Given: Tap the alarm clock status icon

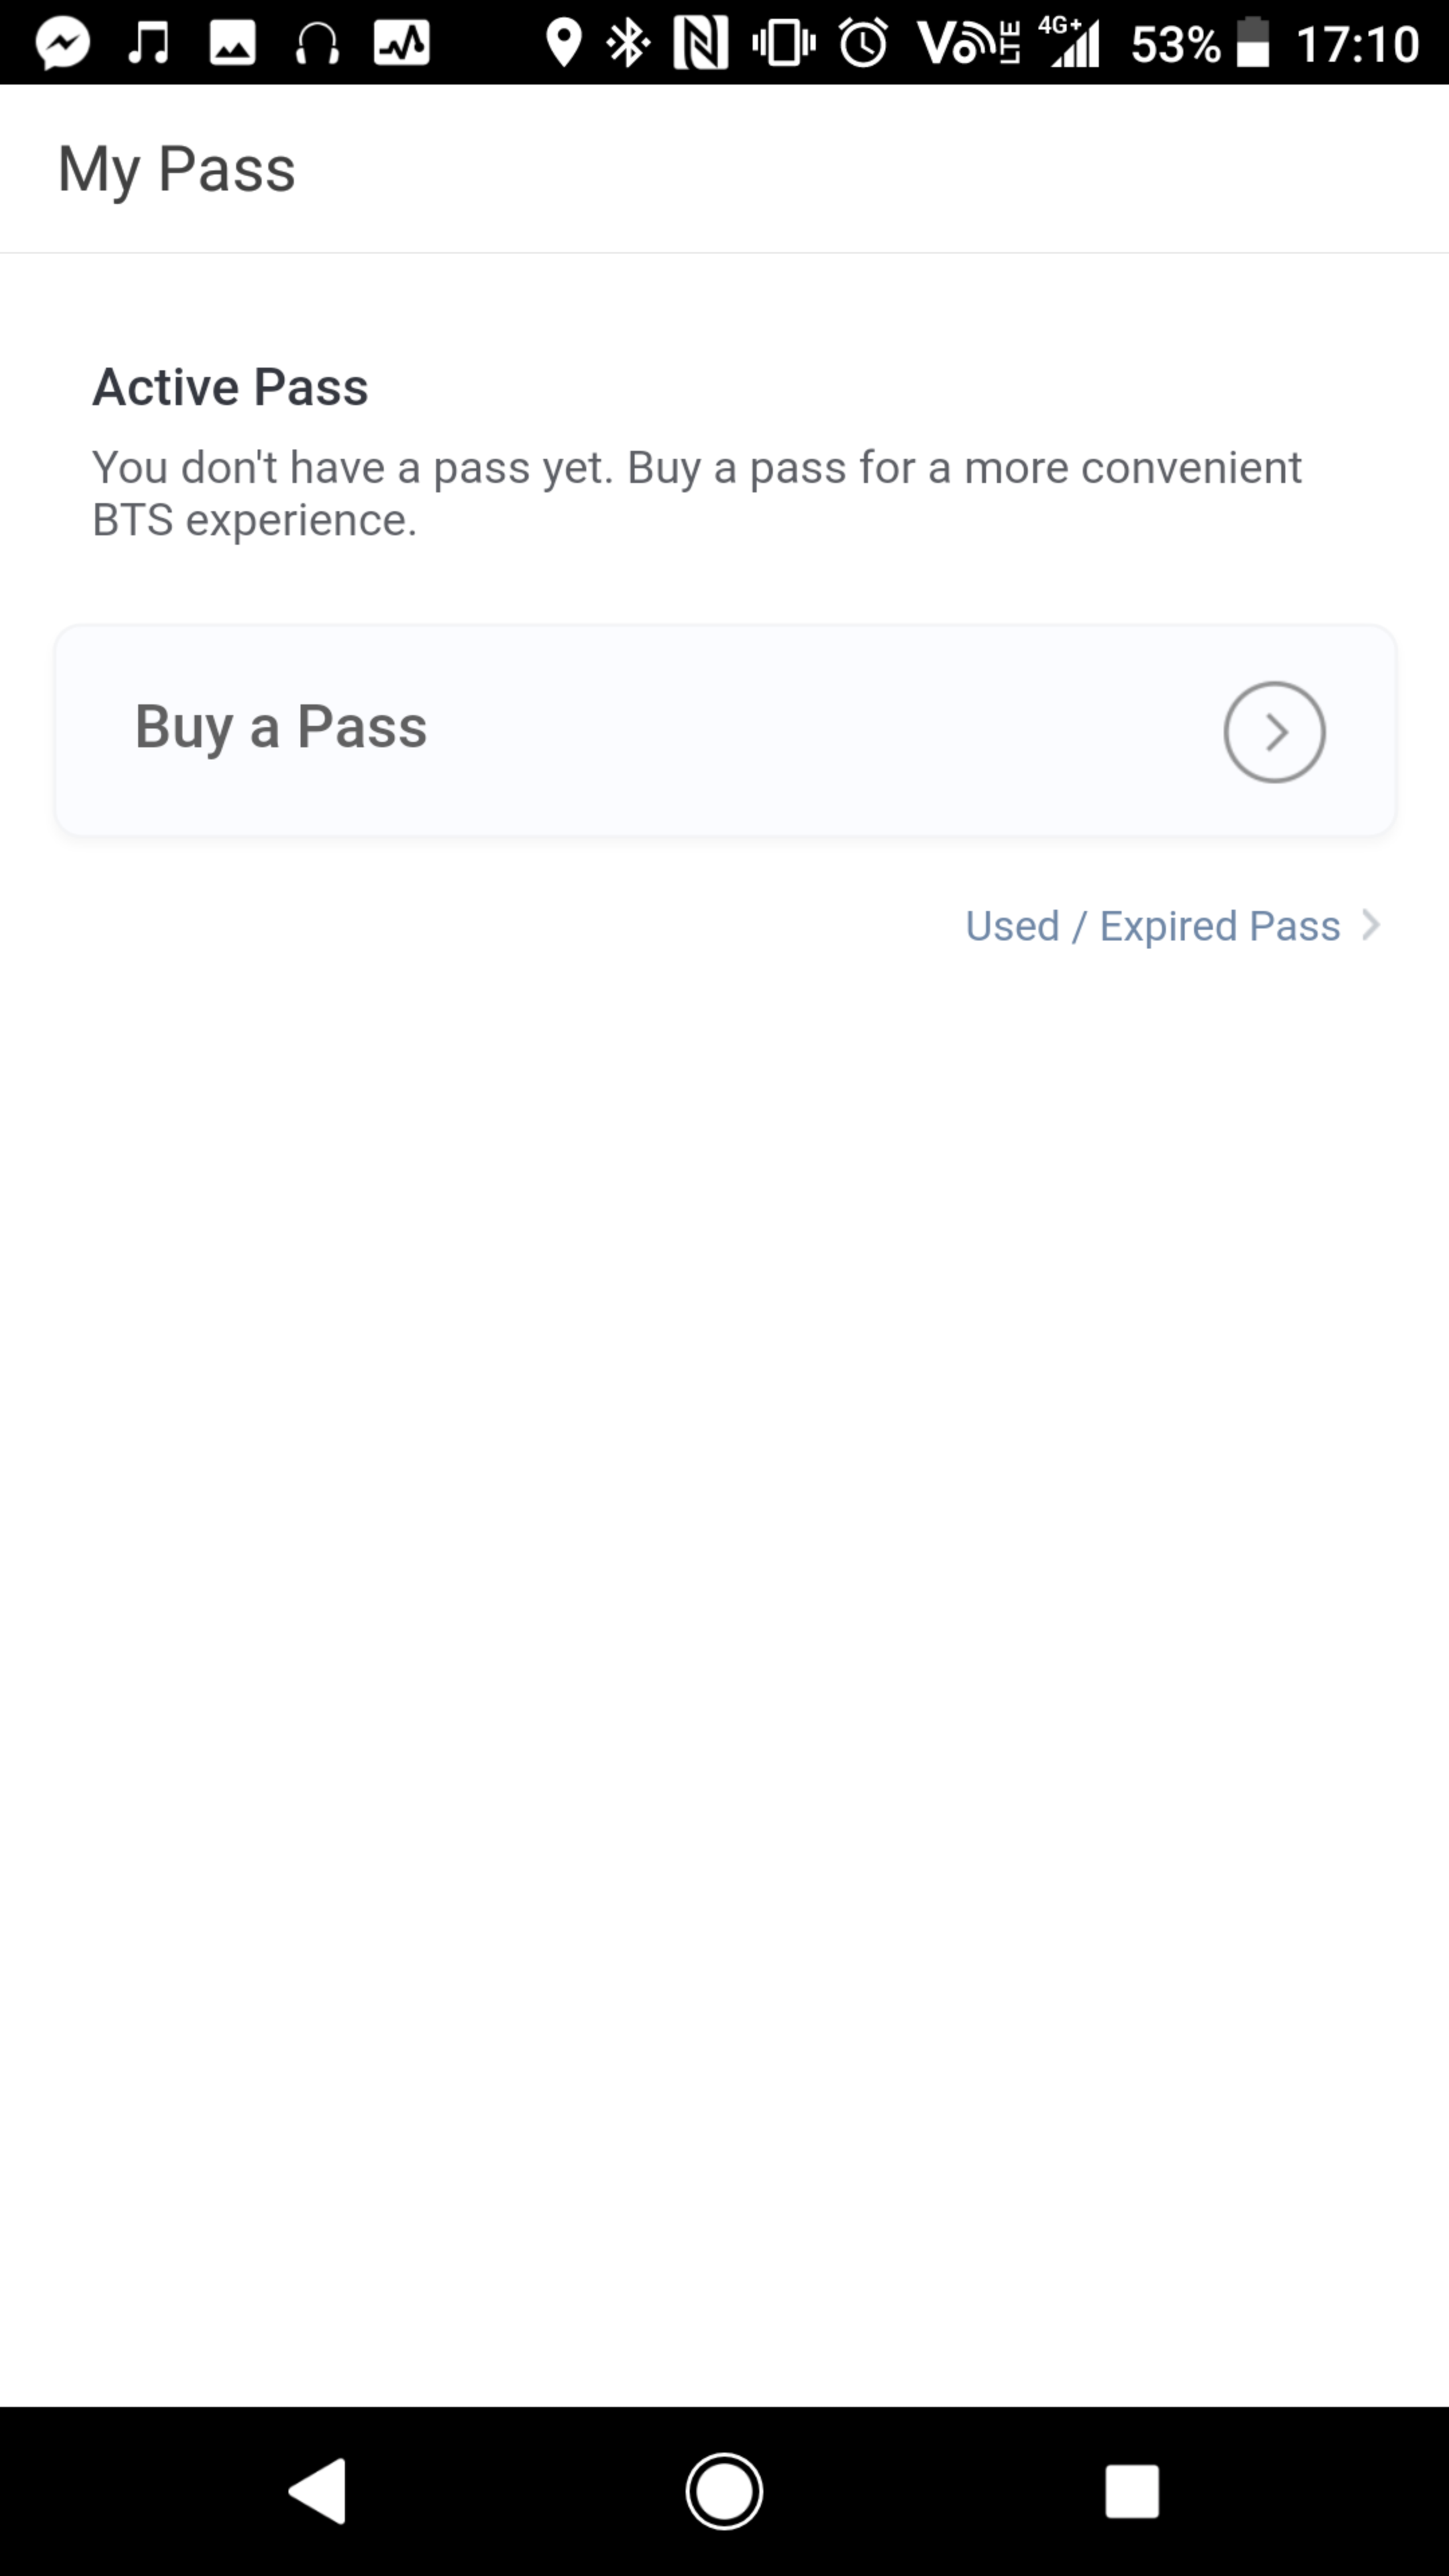Looking at the screenshot, I should point(863,44).
